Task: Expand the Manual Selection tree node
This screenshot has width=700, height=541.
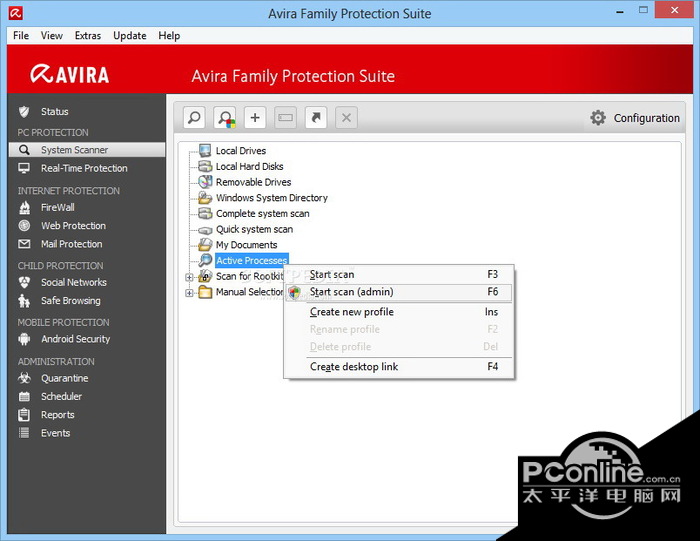Action: (x=189, y=293)
